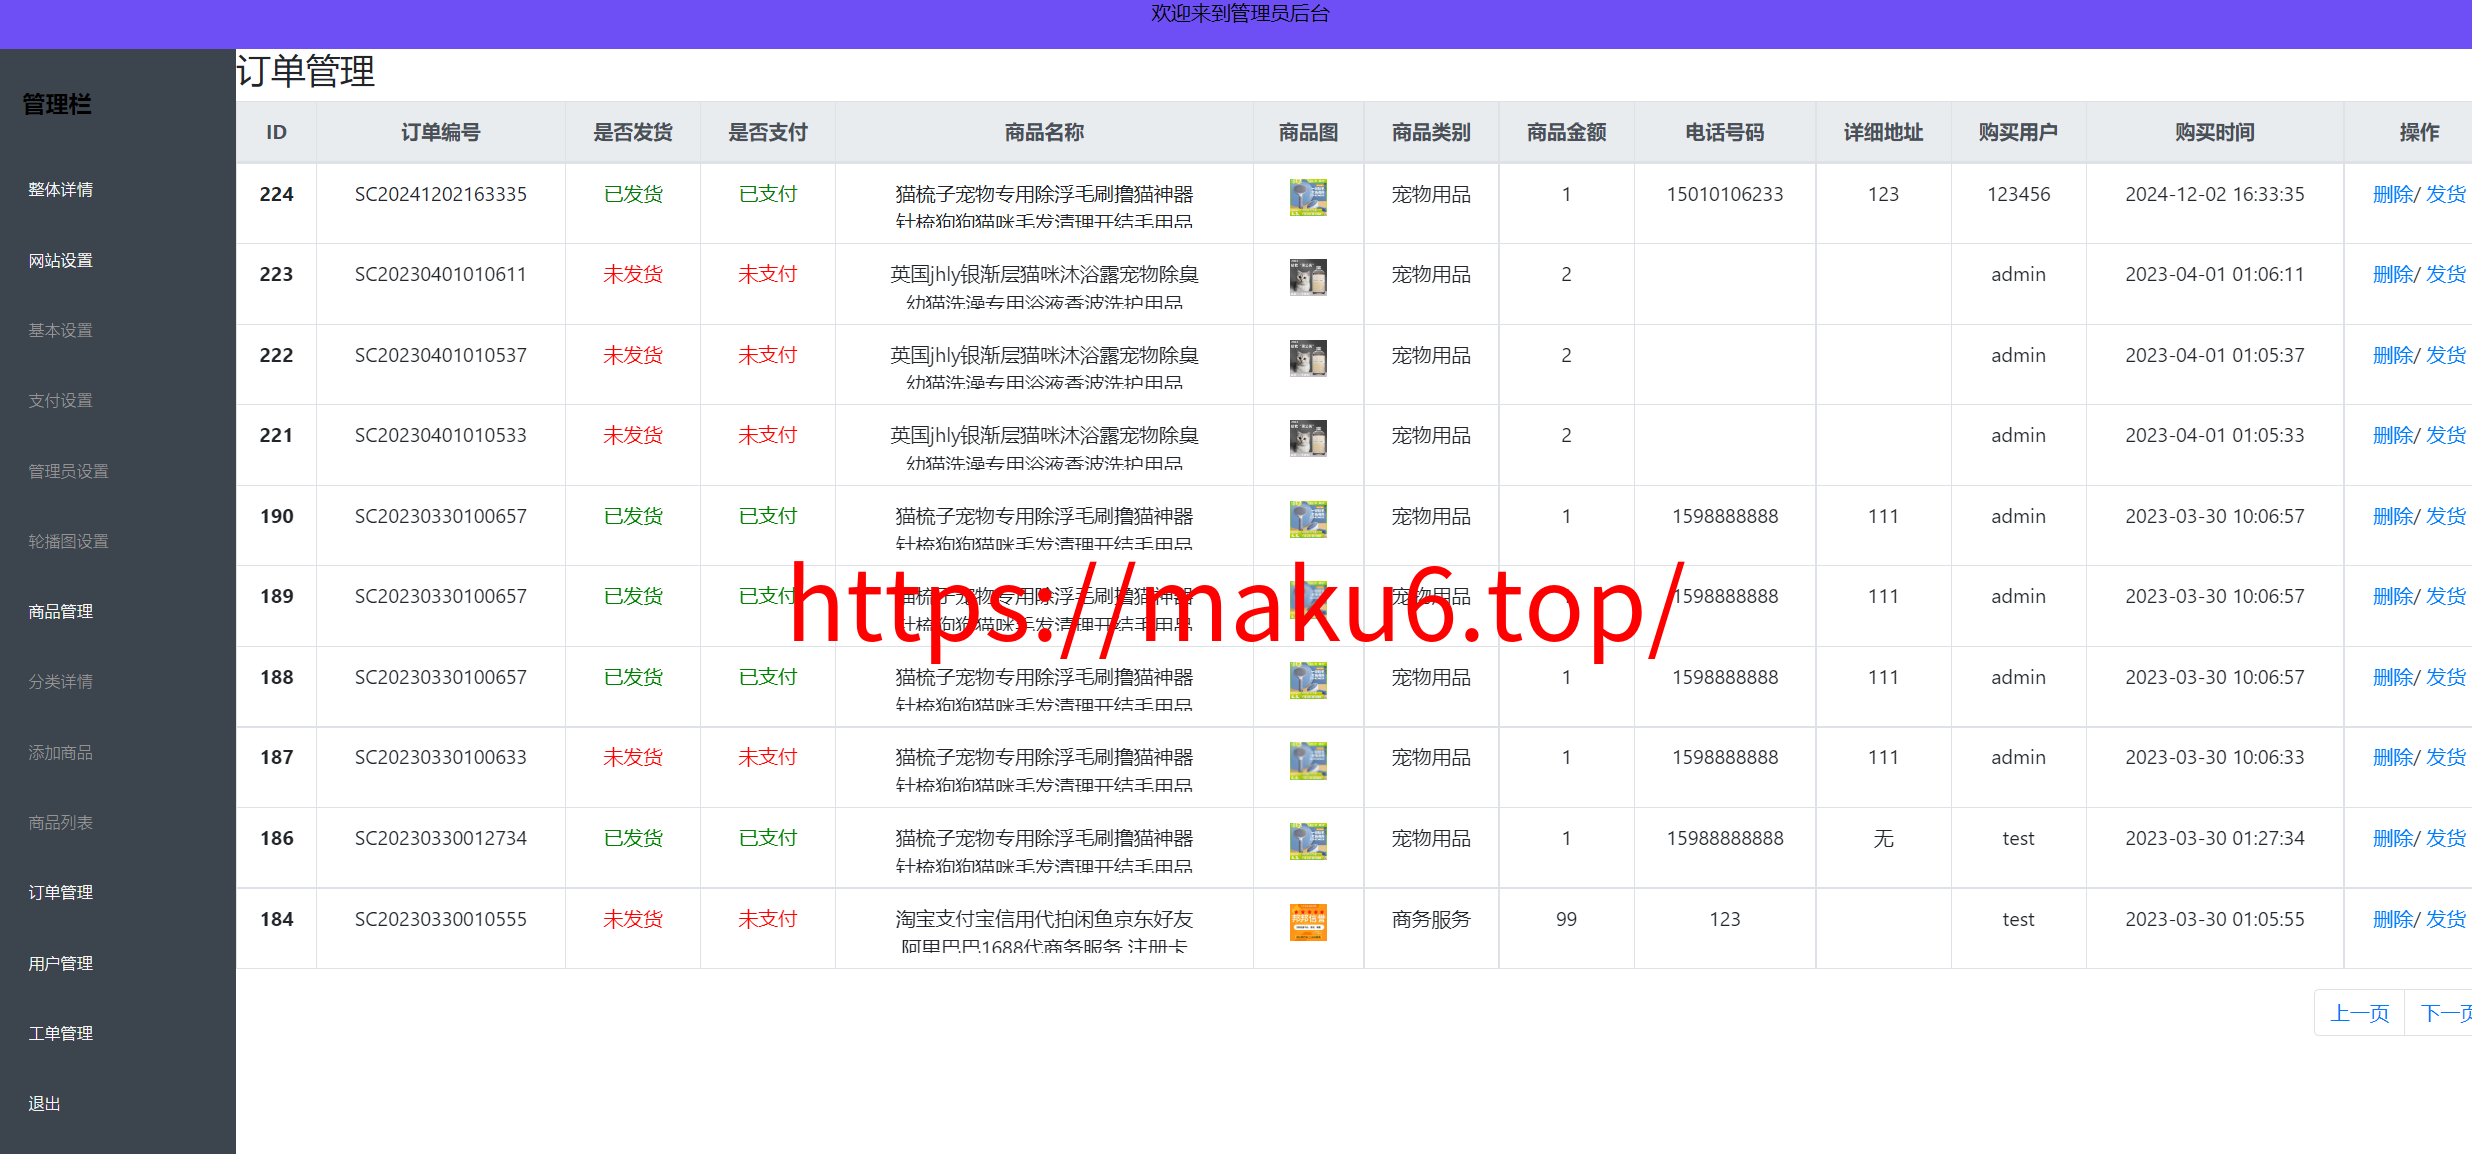The image size is (2472, 1154).
Task: Open product thumbnail for order 223
Action: pos(1308,277)
